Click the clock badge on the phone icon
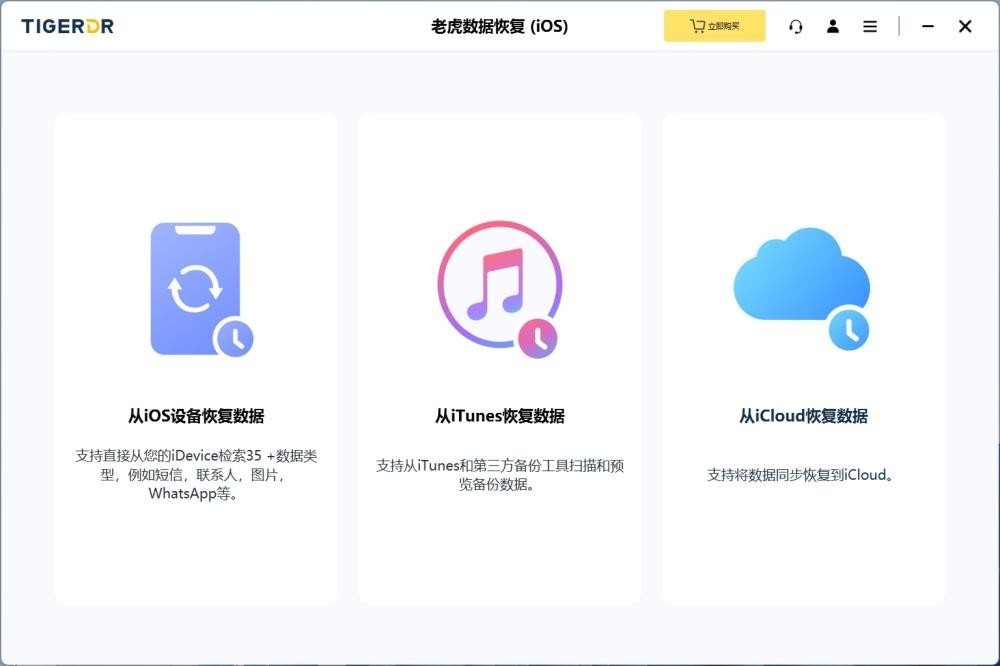The image size is (1000, 666). (x=236, y=339)
